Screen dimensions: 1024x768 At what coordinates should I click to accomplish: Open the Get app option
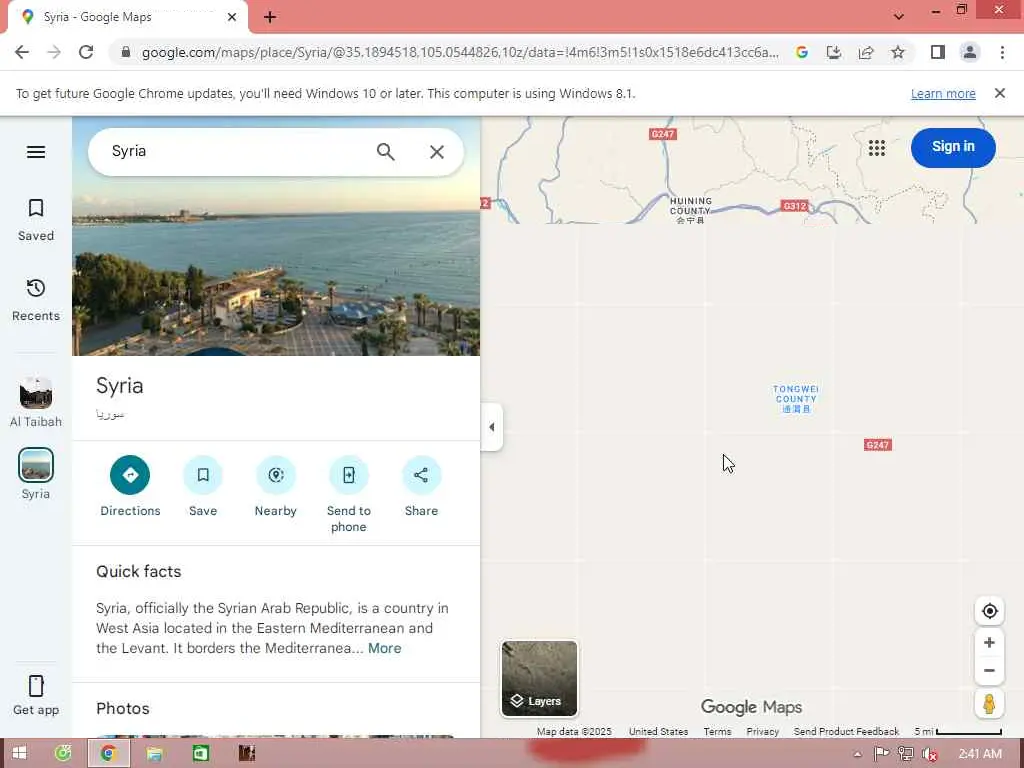[x=36, y=696]
